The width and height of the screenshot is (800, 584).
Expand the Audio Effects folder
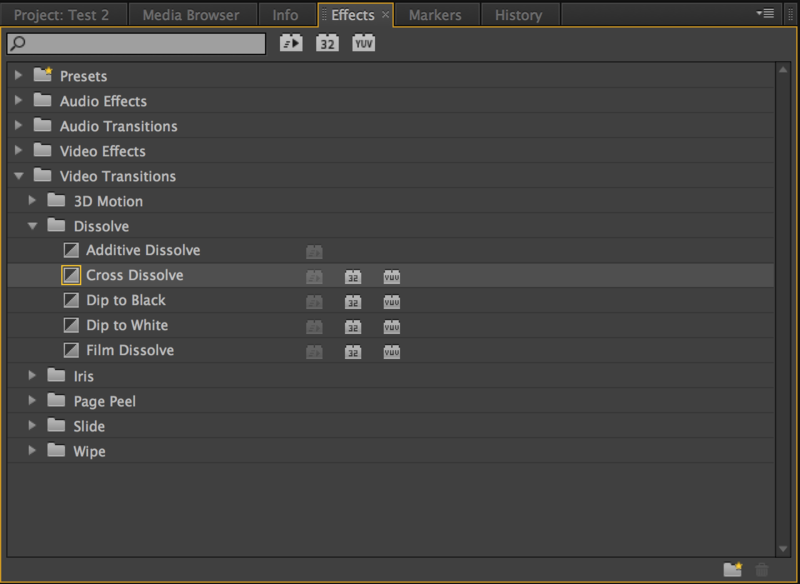pos(19,101)
